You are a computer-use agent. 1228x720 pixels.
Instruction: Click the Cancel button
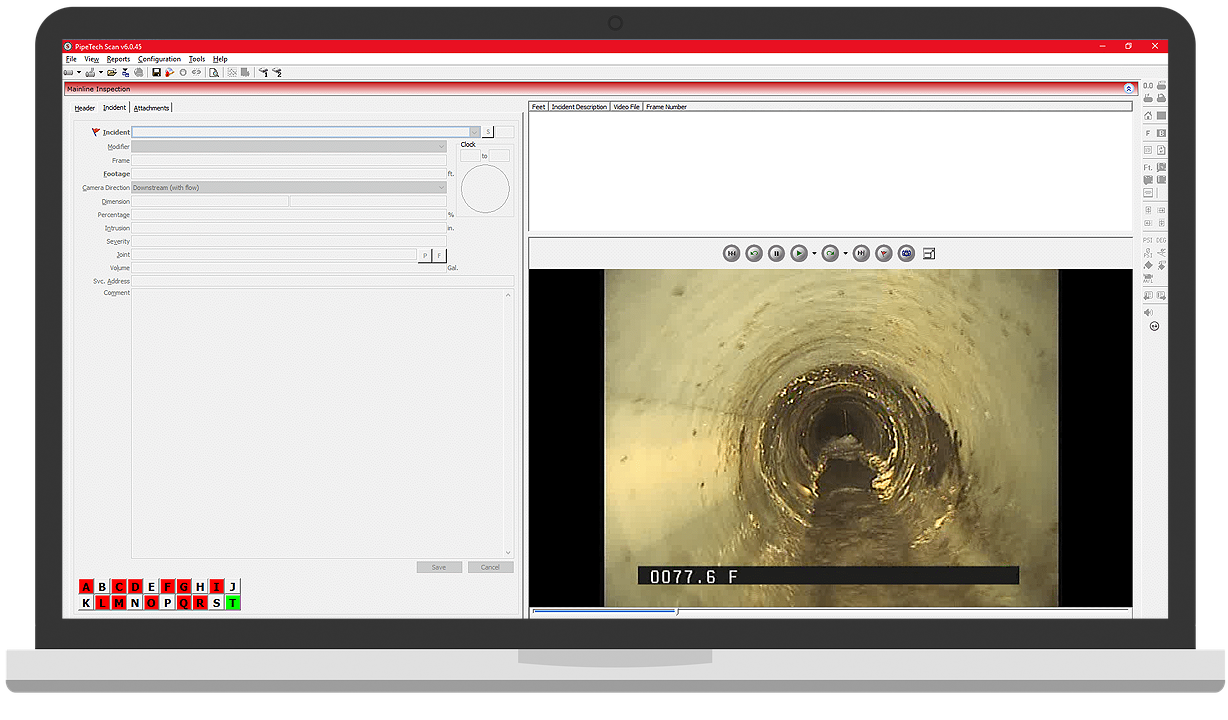[x=490, y=567]
